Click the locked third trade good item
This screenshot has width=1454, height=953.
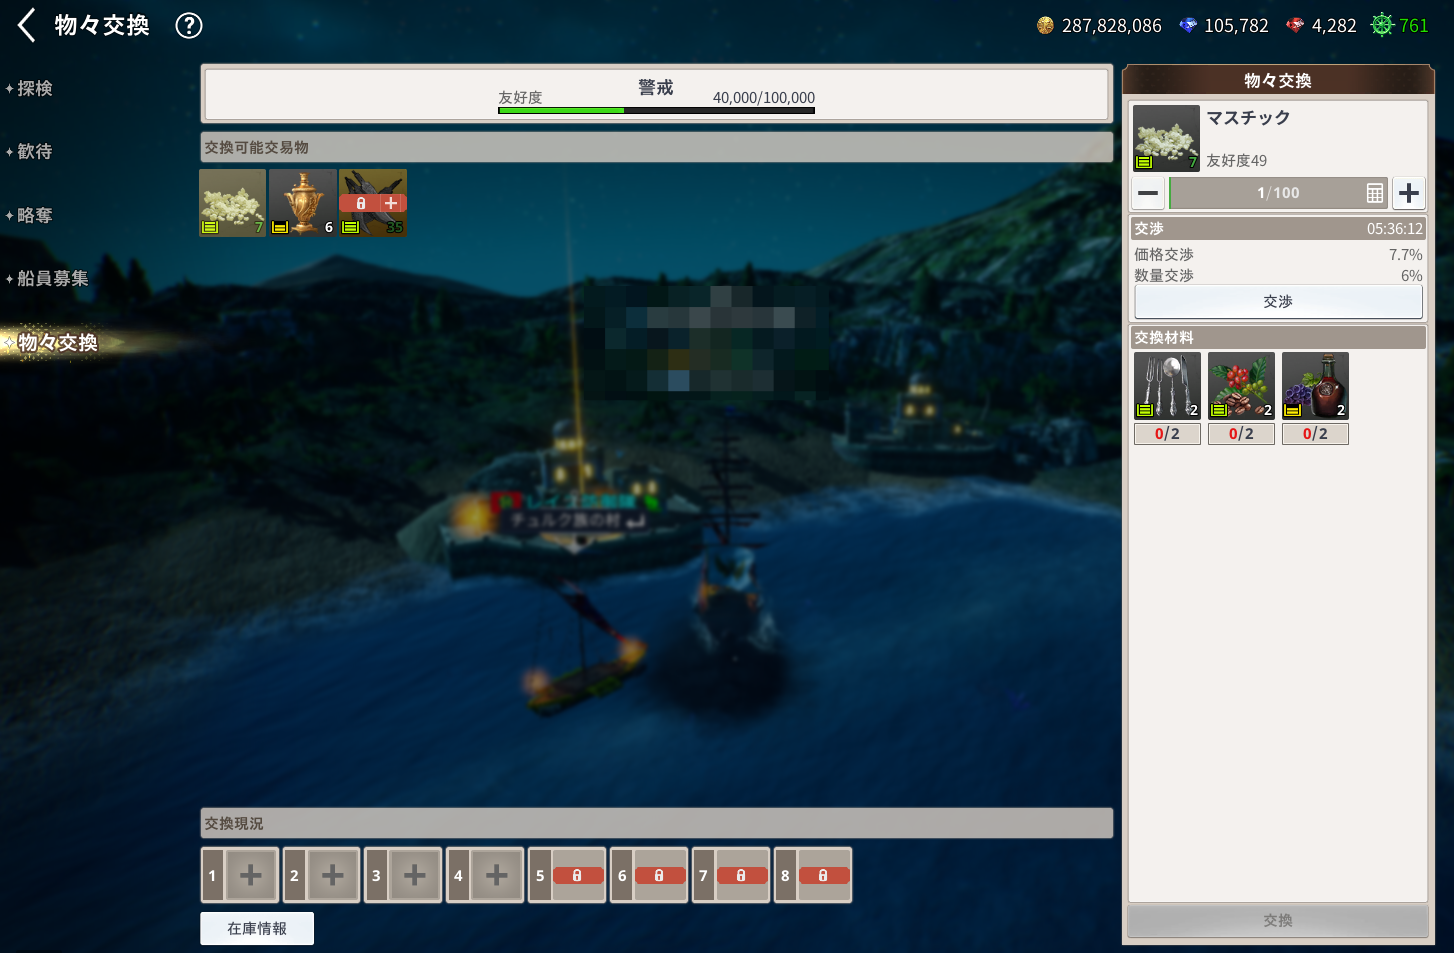(x=373, y=202)
